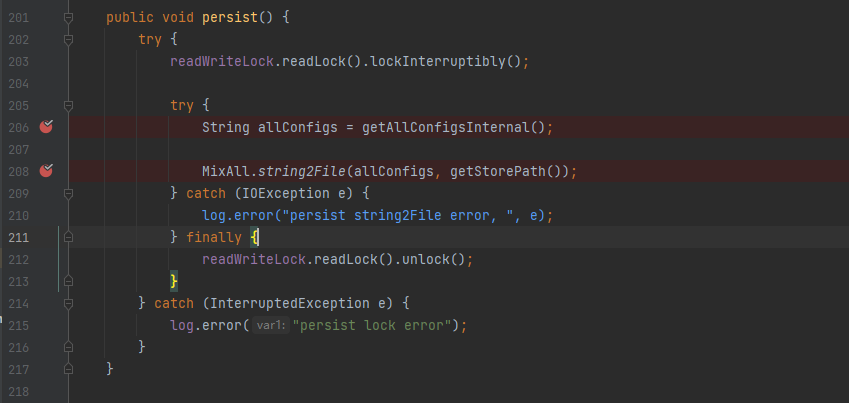Screen dimensions: 849x403
Task: Click the "persist lock error" string literal
Action: (x=372, y=326)
